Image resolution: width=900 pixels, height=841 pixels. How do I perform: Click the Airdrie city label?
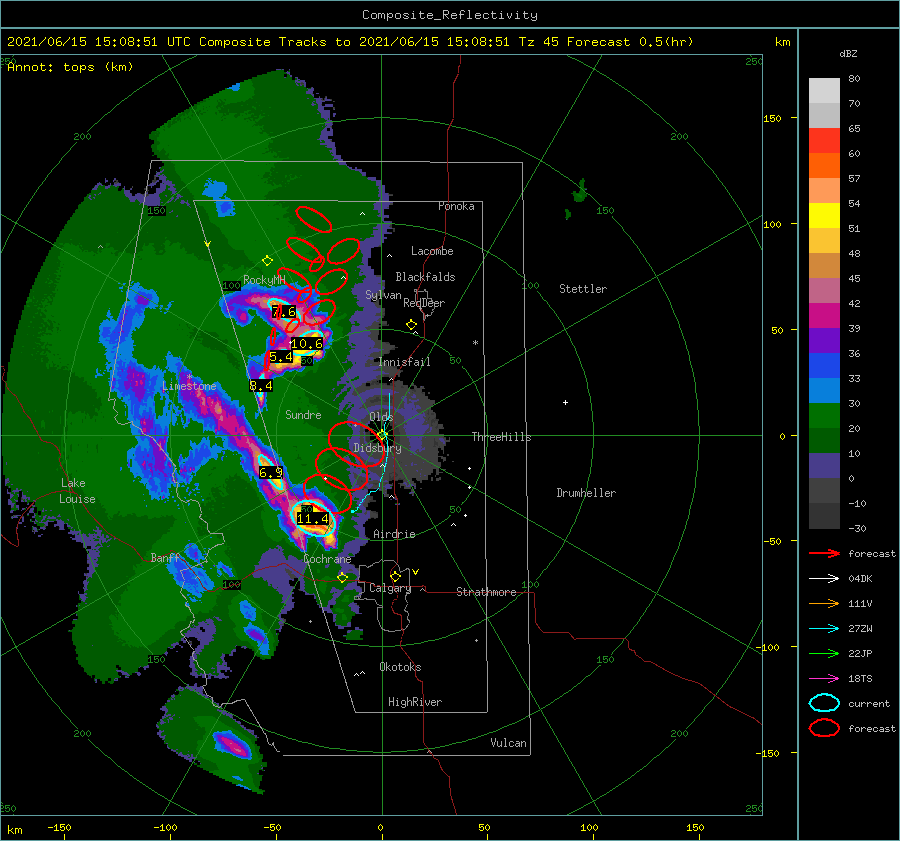(x=394, y=534)
